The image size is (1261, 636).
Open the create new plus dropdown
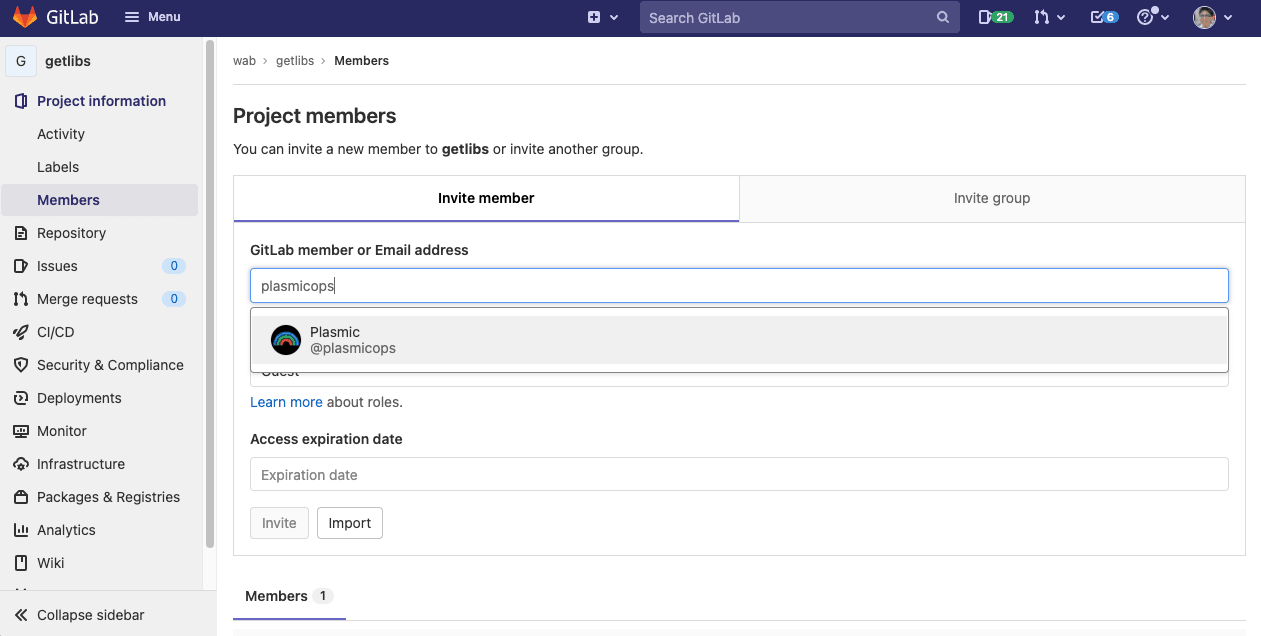pyautogui.click(x=603, y=17)
